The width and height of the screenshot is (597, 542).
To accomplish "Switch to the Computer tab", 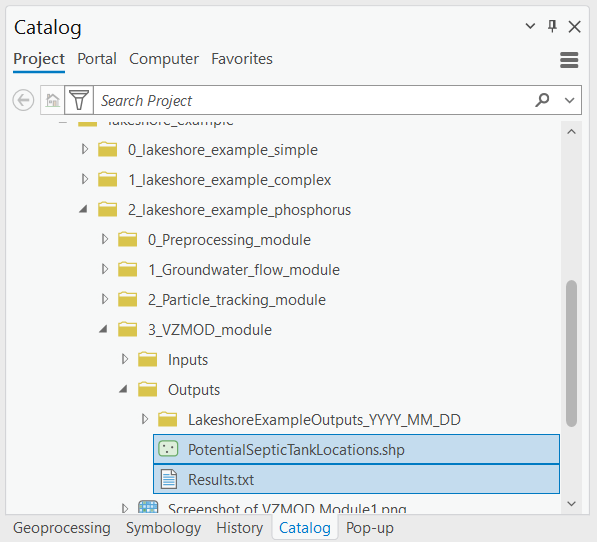I will point(164,59).
